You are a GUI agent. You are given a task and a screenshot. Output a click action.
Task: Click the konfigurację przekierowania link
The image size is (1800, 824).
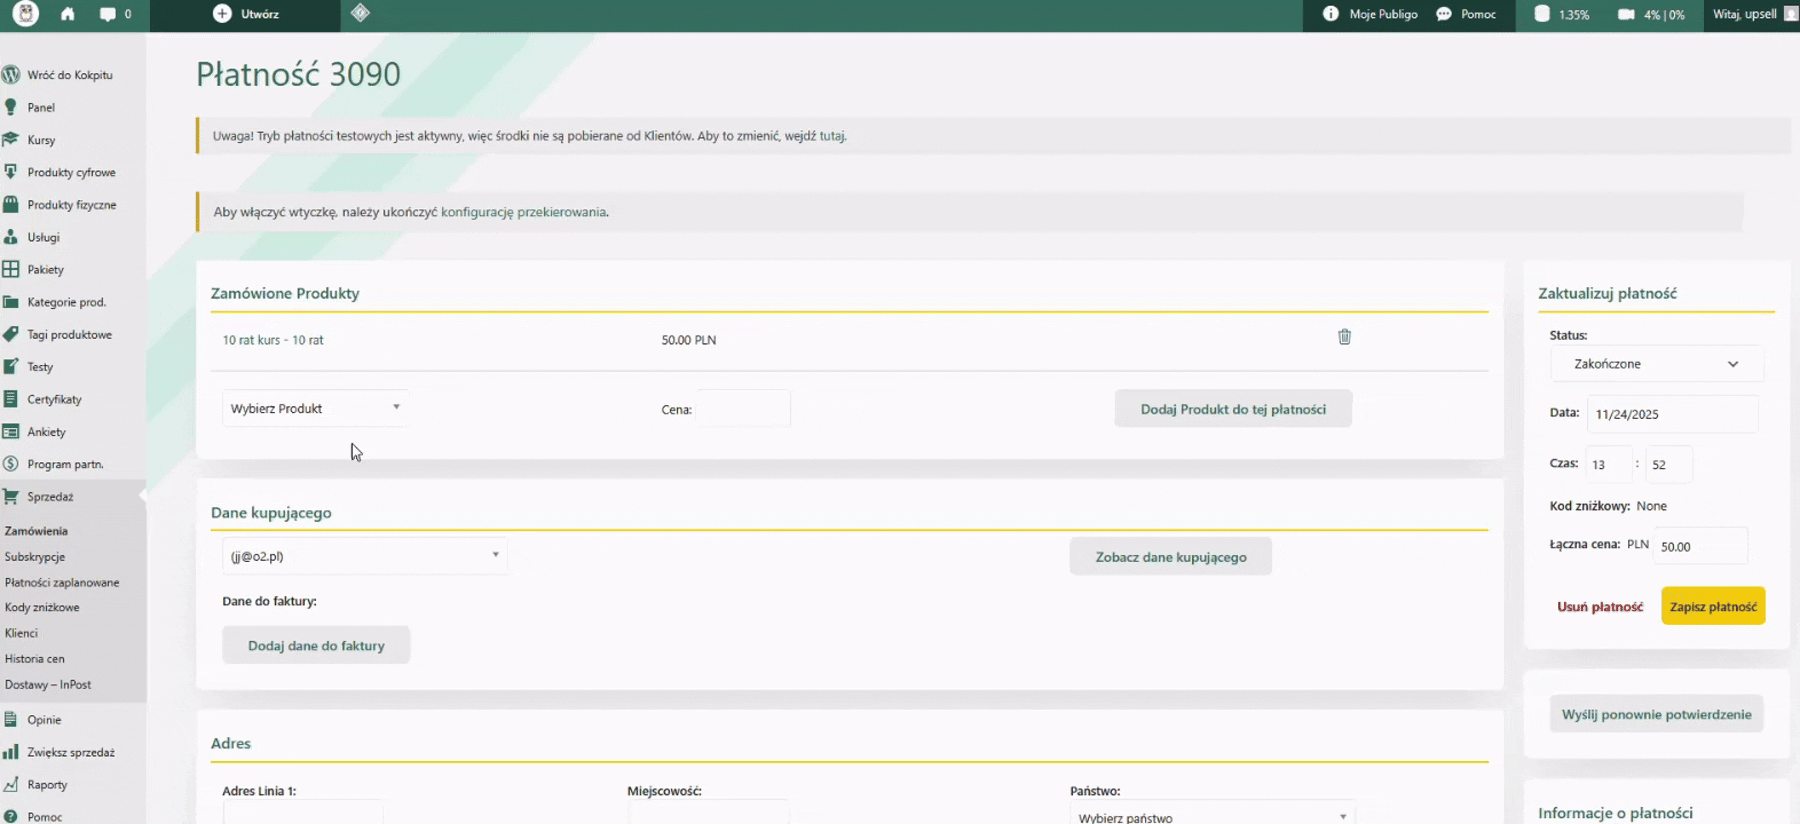[523, 212]
